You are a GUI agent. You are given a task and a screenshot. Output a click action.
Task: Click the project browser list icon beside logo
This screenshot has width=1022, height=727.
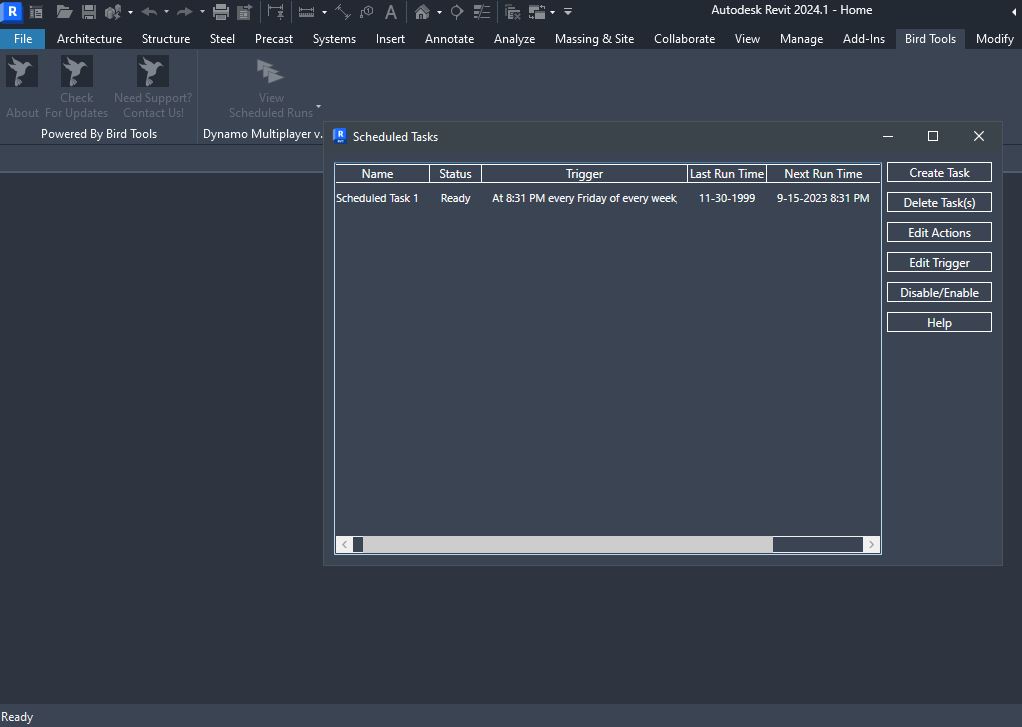coord(36,12)
